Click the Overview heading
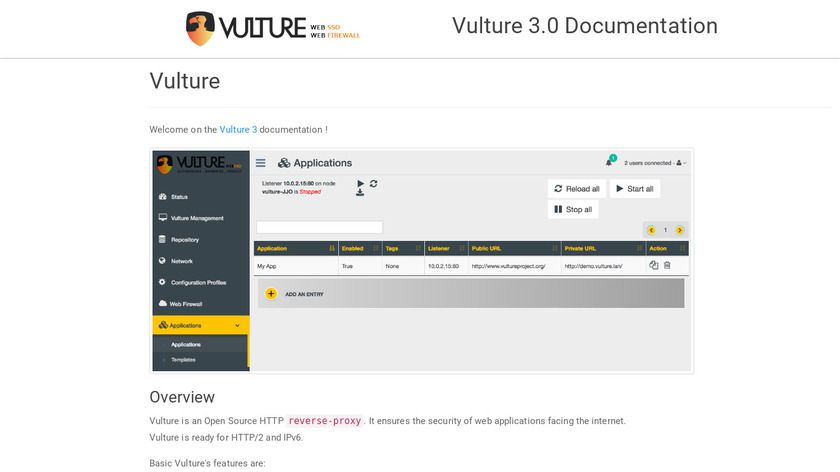The width and height of the screenshot is (840, 472). [x=182, y=397]
